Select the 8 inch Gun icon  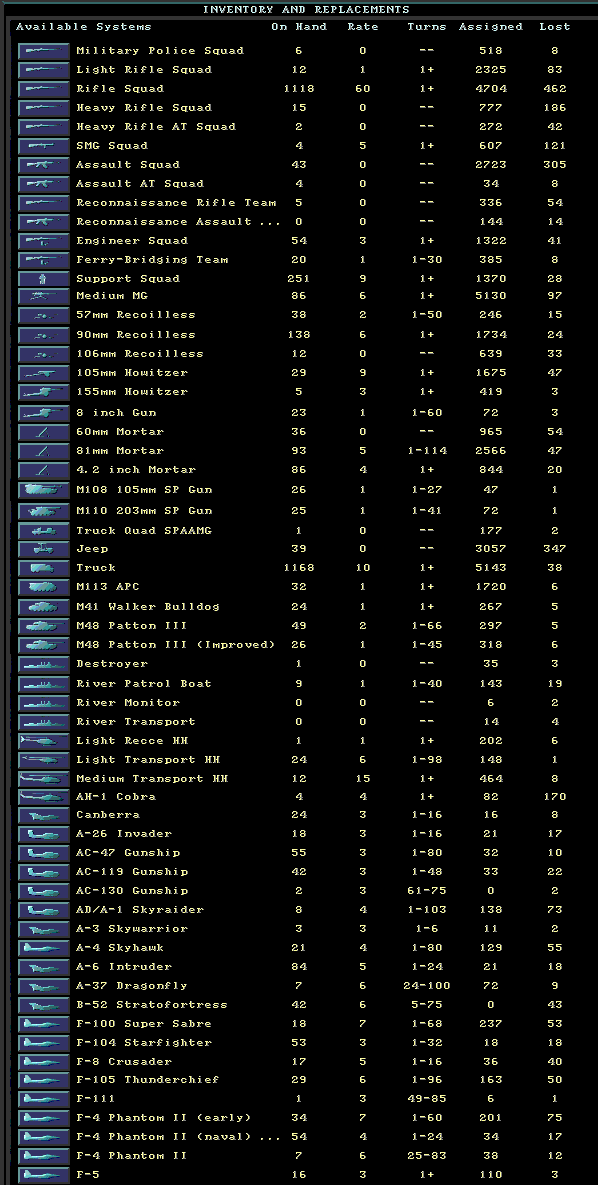pyautogui.click(x=44, y=413)
